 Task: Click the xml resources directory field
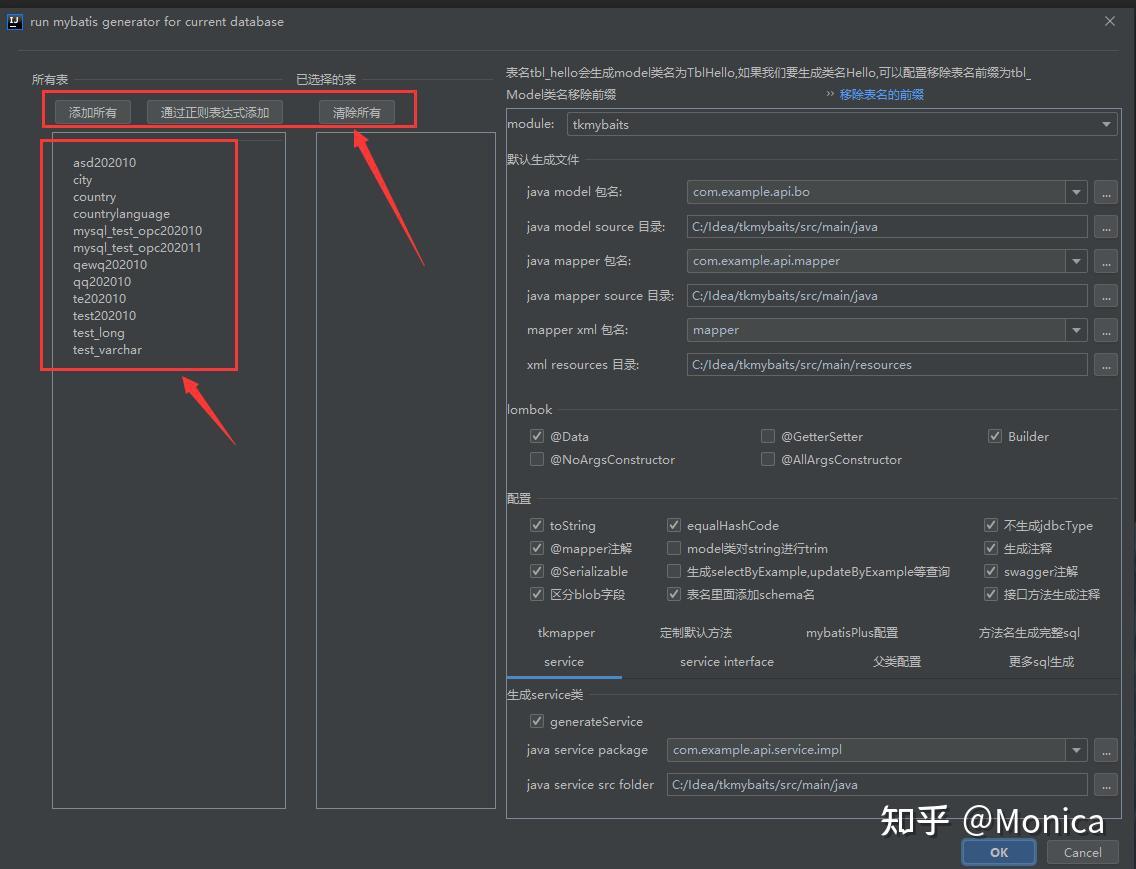887,365
